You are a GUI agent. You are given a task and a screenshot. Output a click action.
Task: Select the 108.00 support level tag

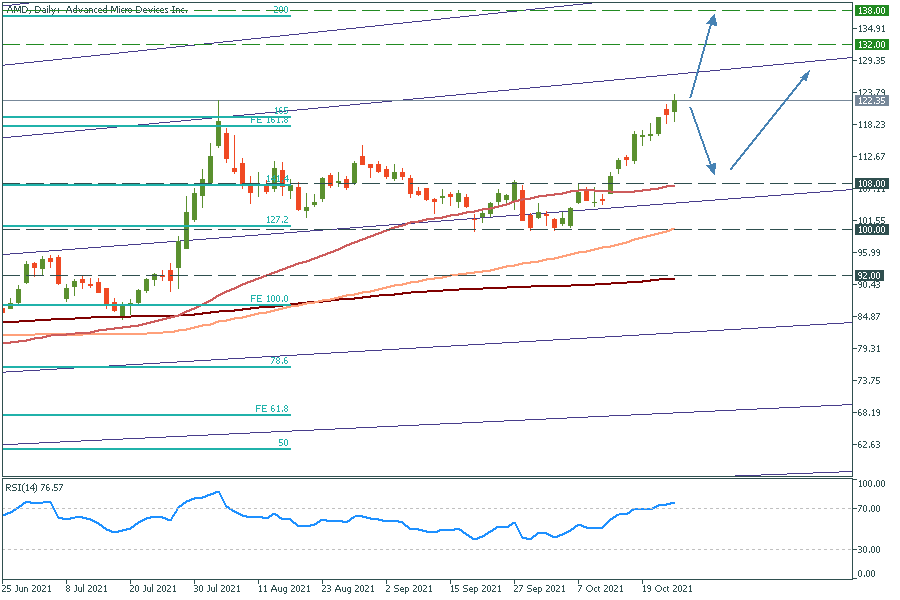pos(871,184)
